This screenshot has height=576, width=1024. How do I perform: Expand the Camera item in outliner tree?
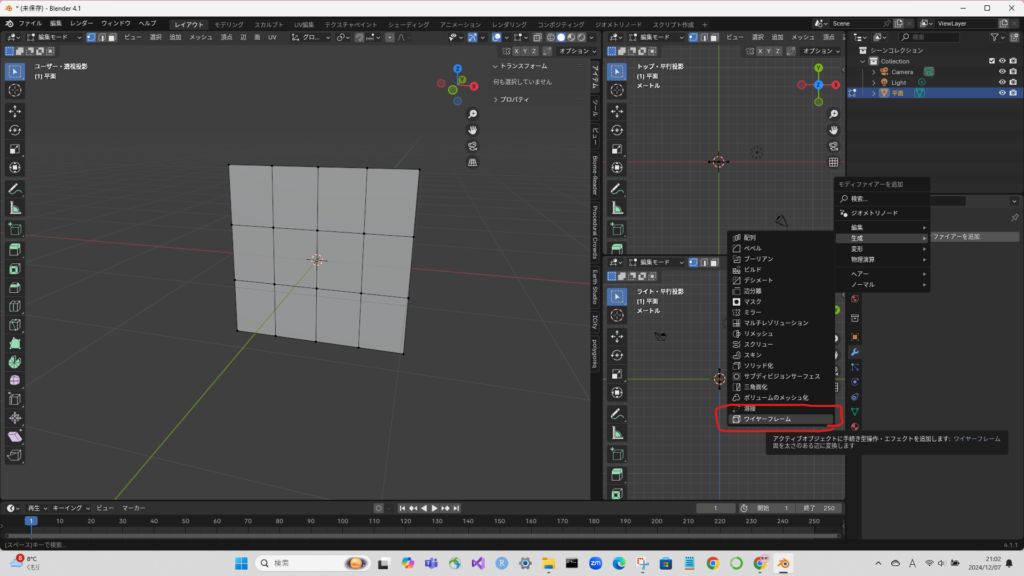point(873,72)
